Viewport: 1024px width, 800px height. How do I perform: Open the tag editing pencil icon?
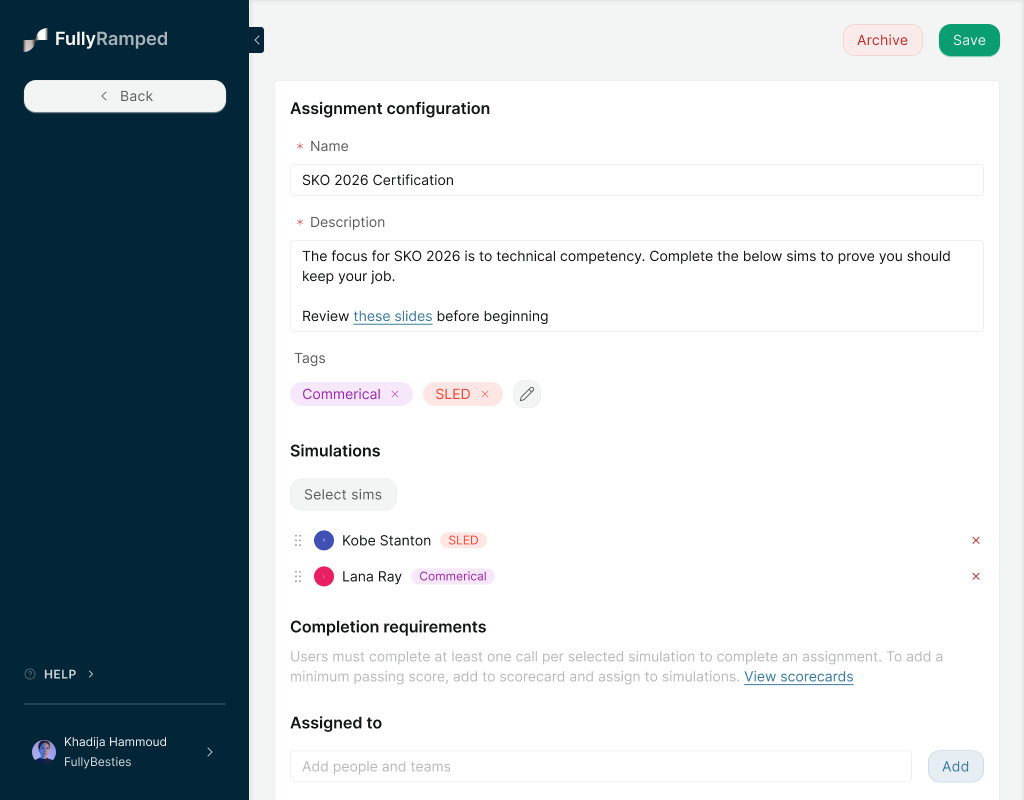coord(527,394)
